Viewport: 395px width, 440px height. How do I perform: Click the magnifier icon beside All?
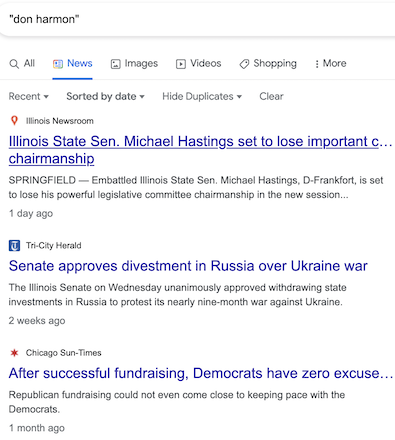14,64
